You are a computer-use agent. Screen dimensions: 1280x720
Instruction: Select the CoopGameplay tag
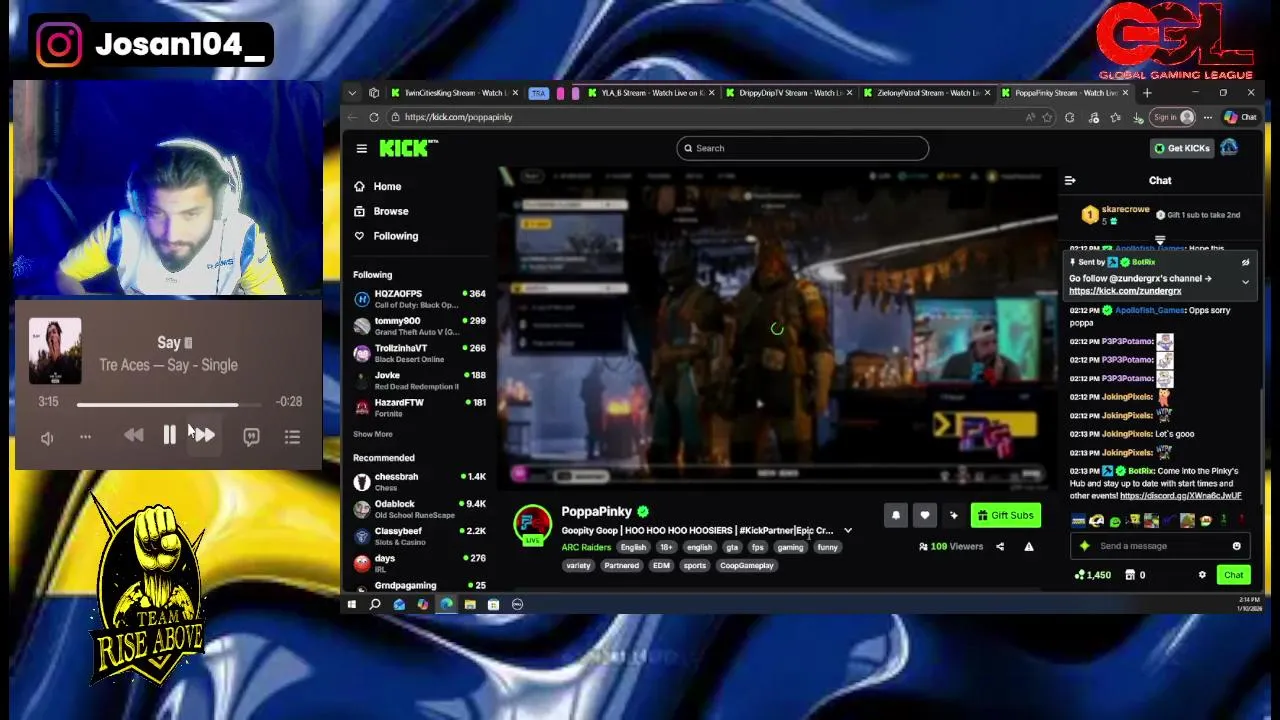[747, 566]
